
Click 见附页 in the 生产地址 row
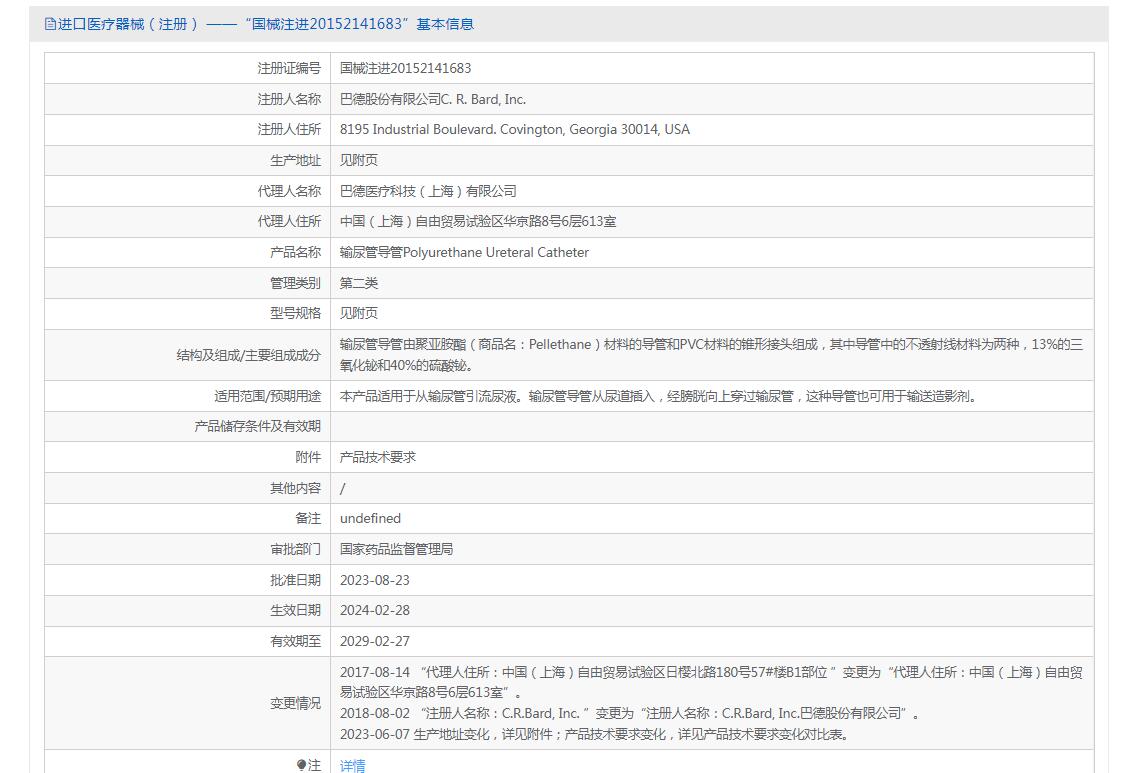pos(359,160)
